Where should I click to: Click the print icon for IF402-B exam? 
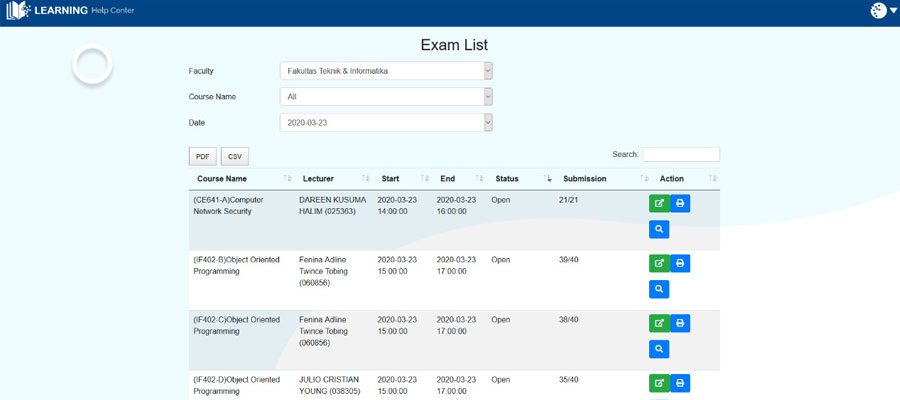(x=680, y=264)
